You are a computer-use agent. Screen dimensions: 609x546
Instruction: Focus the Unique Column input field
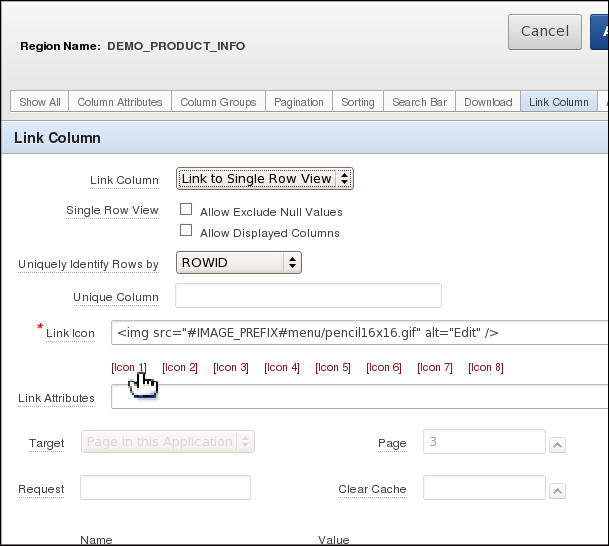tap(308, 296)
